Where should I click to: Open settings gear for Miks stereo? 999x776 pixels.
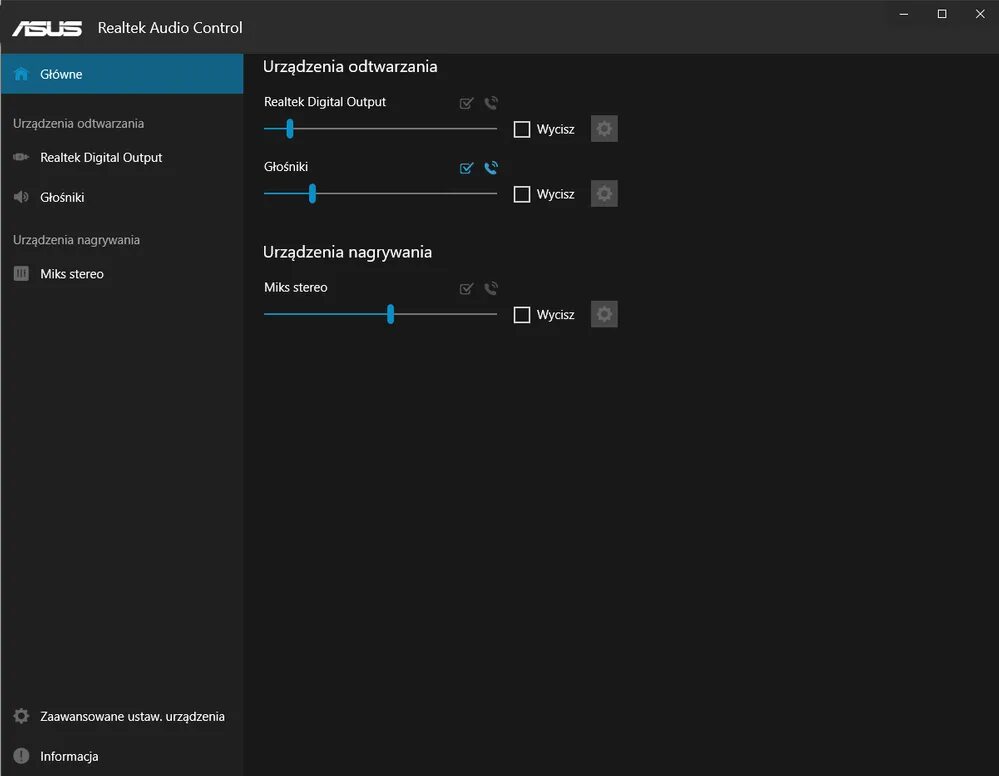pos(604,314)
